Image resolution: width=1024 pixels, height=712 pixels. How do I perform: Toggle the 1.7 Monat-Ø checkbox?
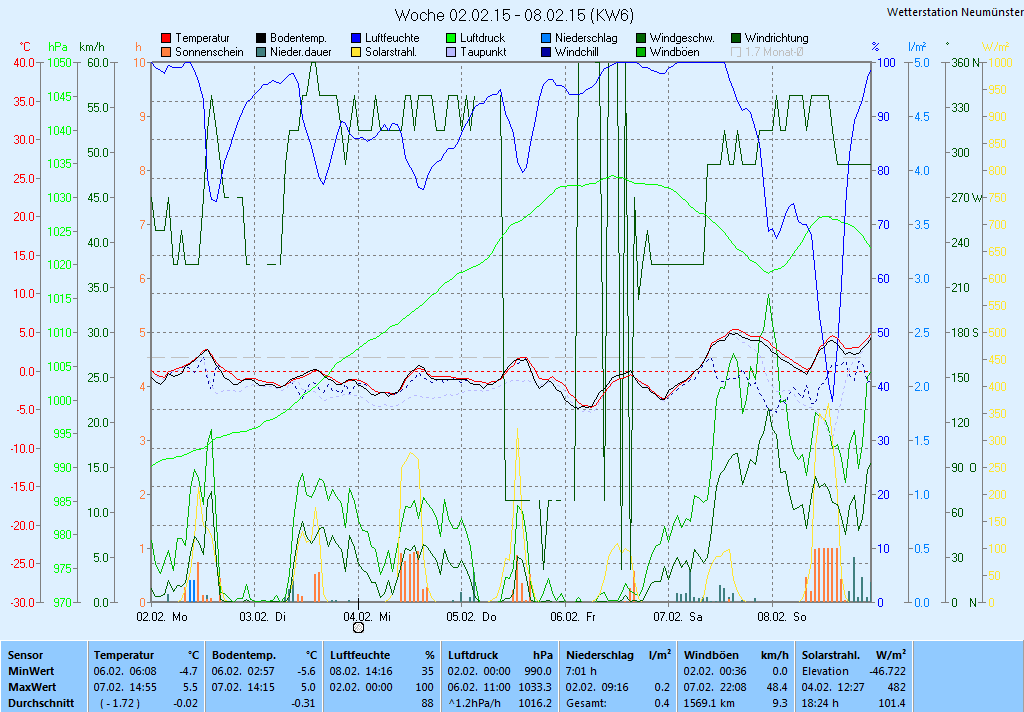click(737, 52)
